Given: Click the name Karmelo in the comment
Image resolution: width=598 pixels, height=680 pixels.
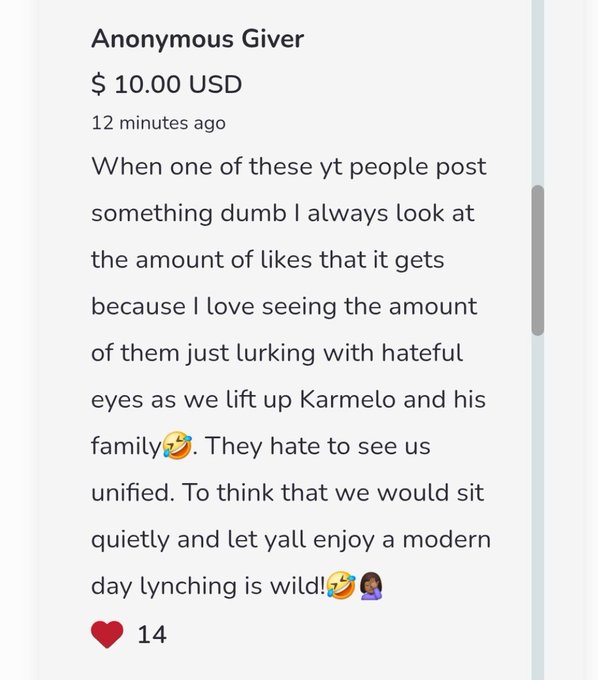Looking at the screenshot, I should [x=347, y=399].
